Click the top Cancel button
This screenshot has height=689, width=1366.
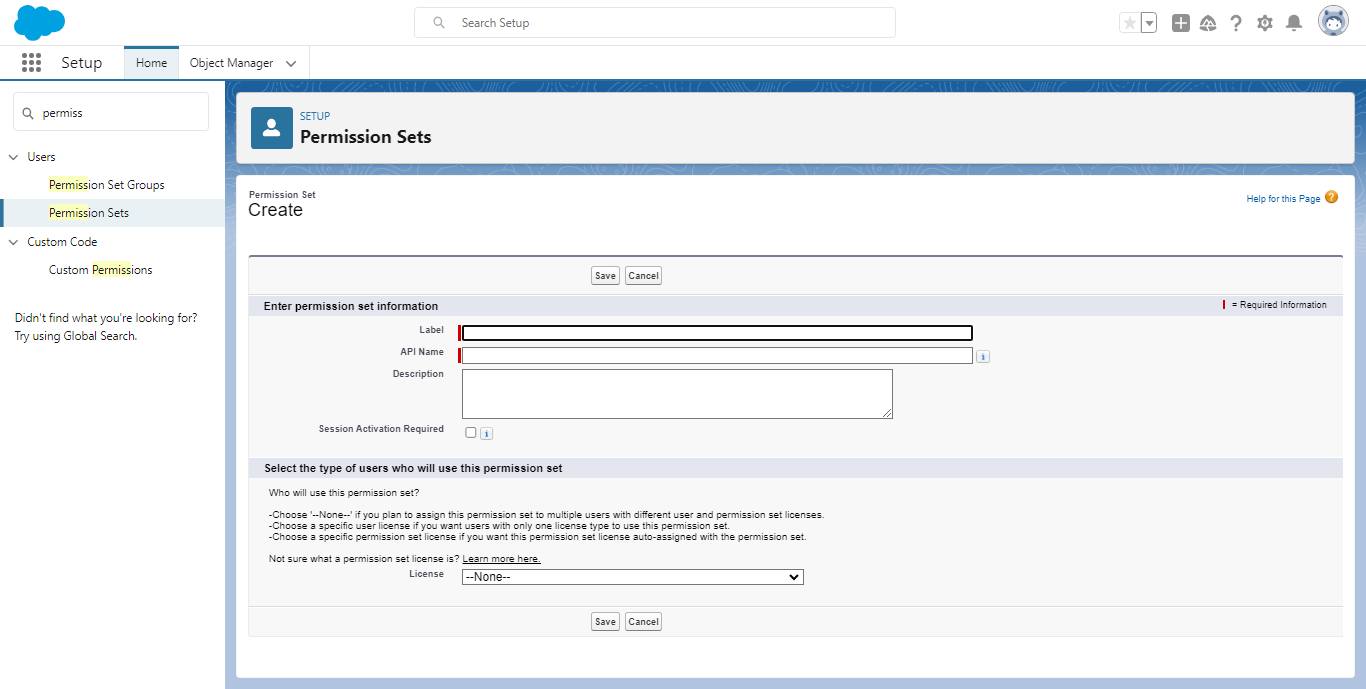(x=643, y=276)
